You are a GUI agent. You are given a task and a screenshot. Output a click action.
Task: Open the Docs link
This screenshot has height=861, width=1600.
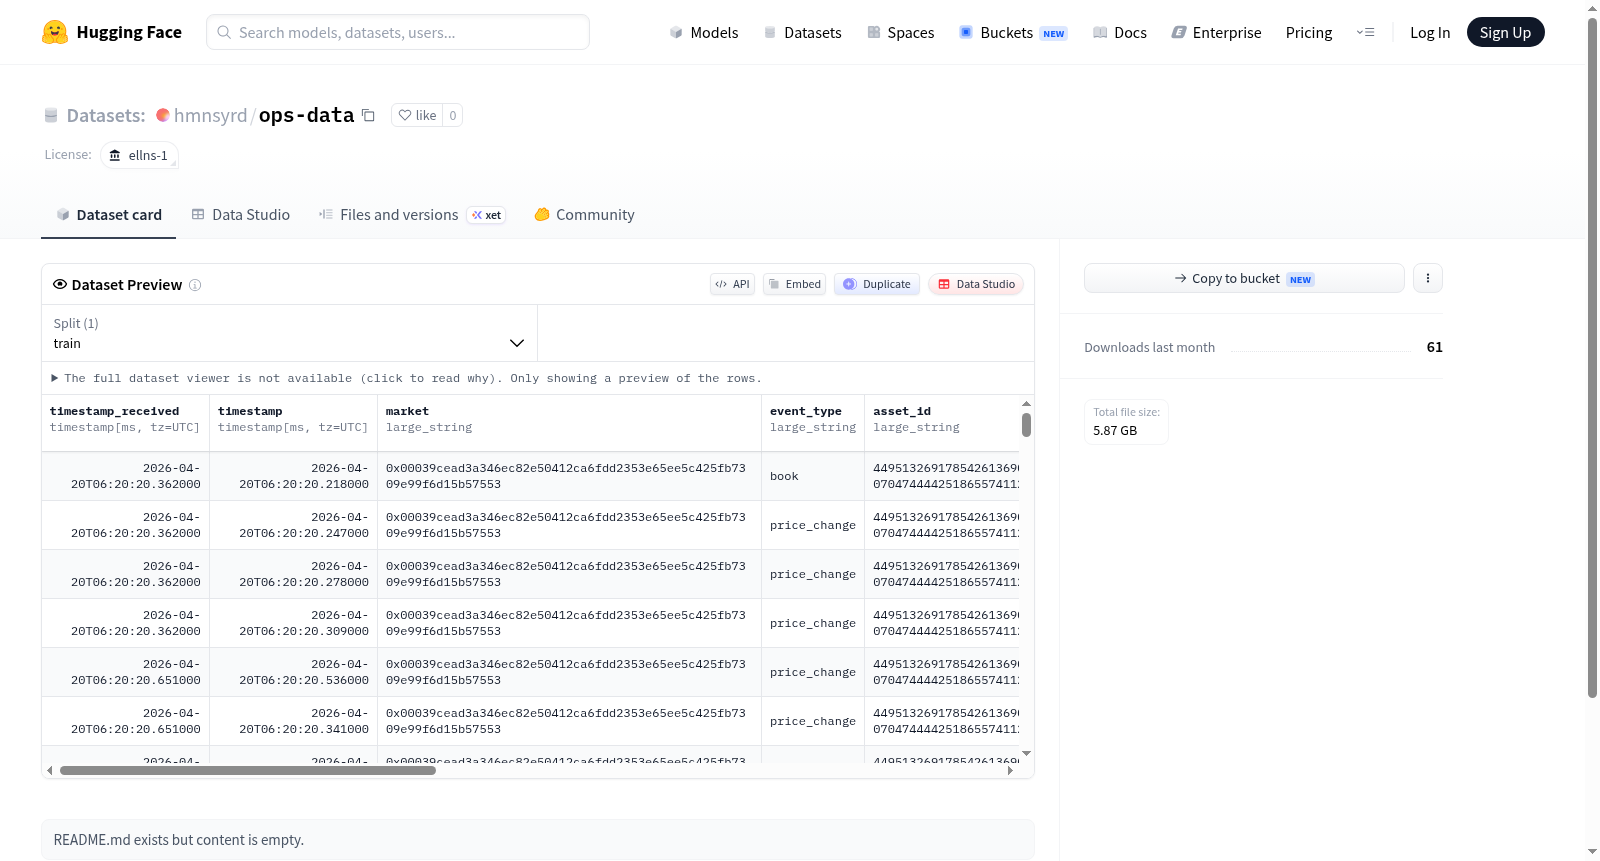pyautogui.click(x=1119, y=32)
